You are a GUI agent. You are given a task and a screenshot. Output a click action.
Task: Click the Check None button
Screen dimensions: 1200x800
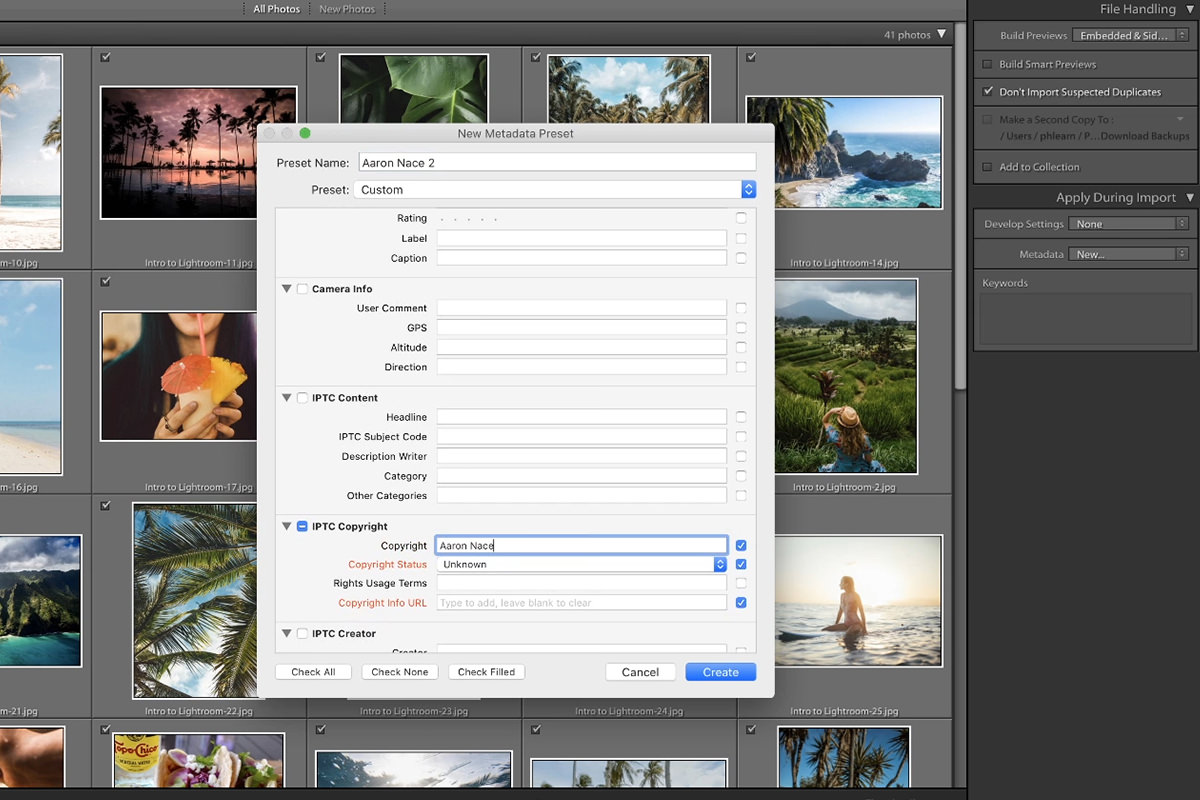(400, 672)
